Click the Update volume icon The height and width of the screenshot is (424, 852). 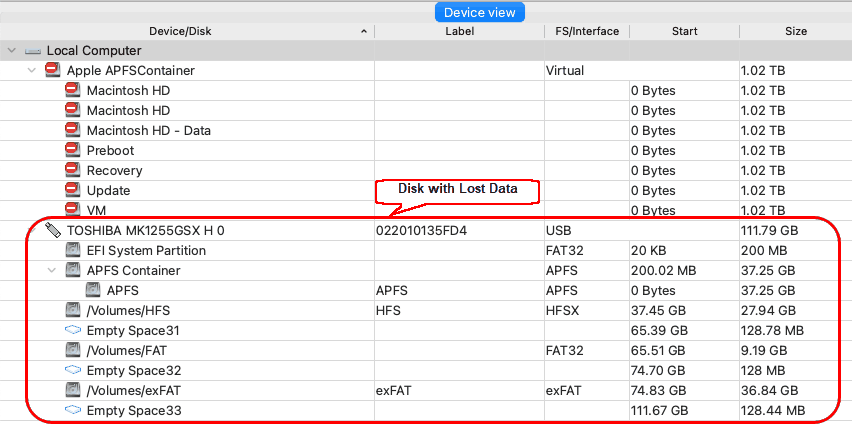(72, 190)
